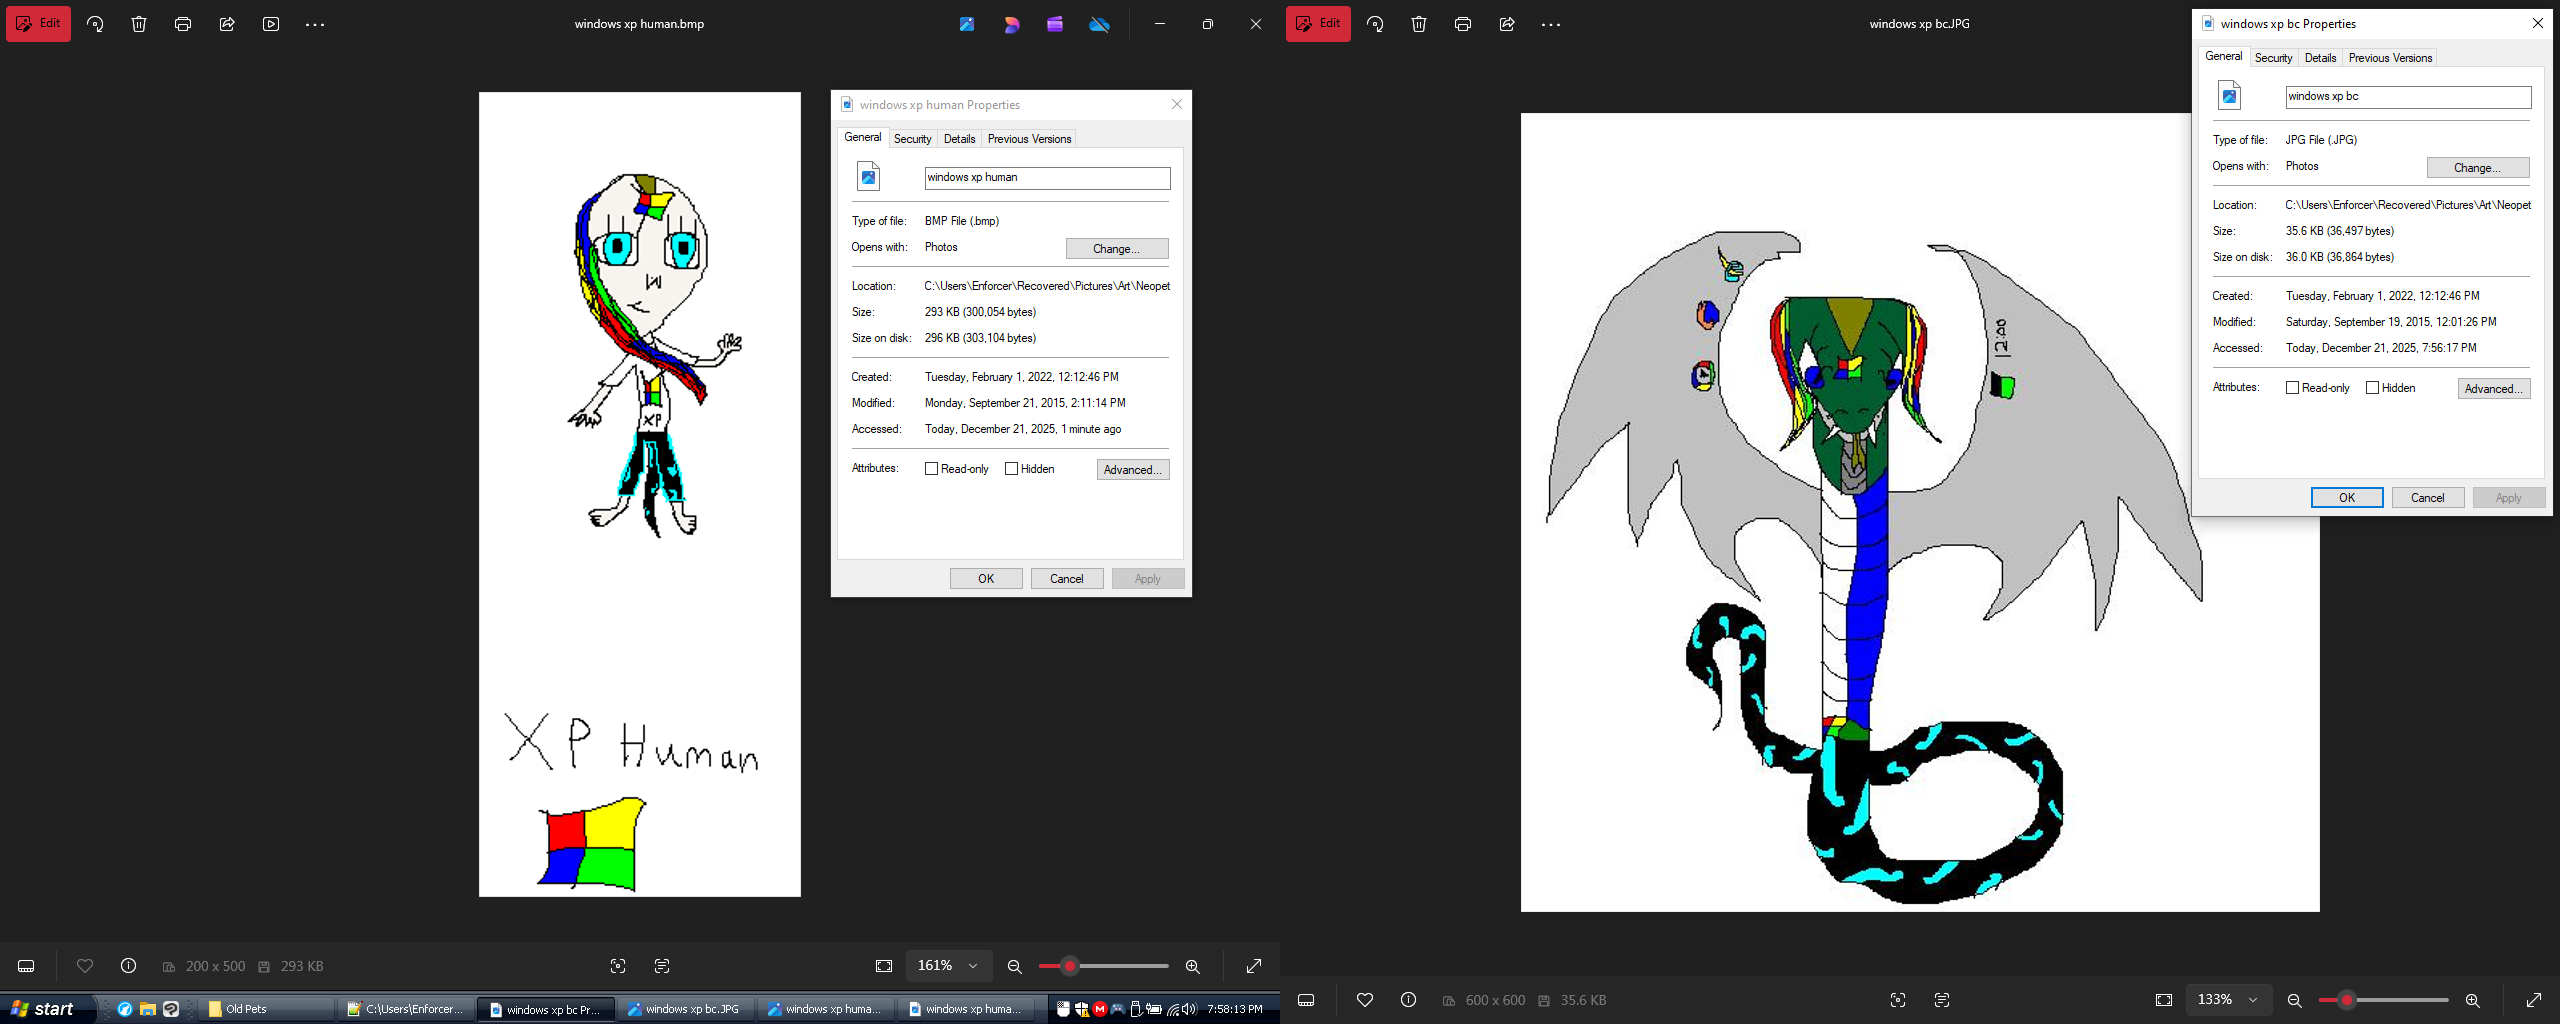Check Read-only in windows xp human Properties
2560x1024 pixels.
pos(931,469)
